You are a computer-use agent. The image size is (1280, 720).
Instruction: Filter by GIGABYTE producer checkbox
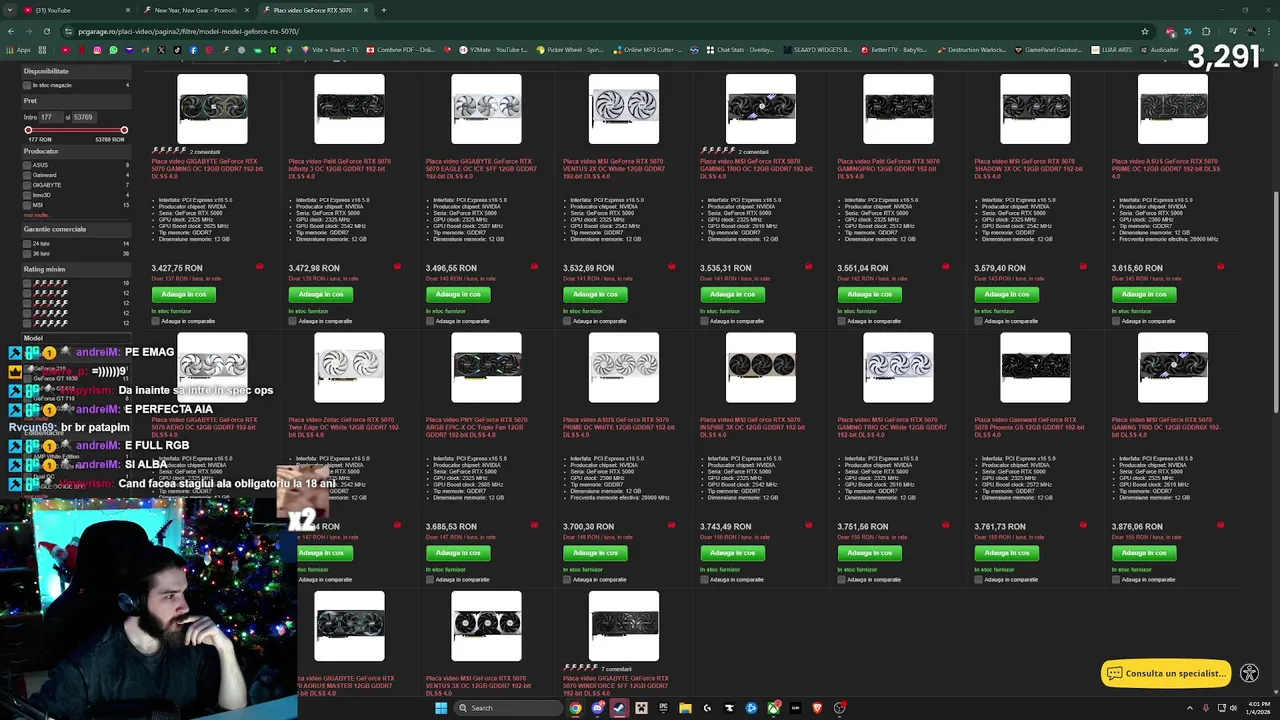[x=27, y=185]
